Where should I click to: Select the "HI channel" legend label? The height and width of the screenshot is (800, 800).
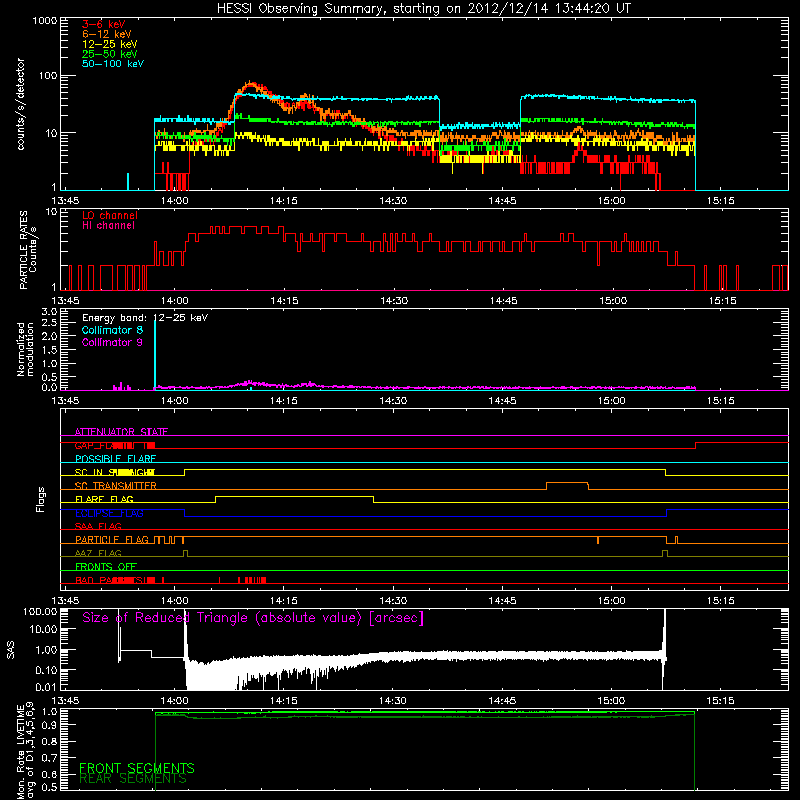(x=108, y=226)
